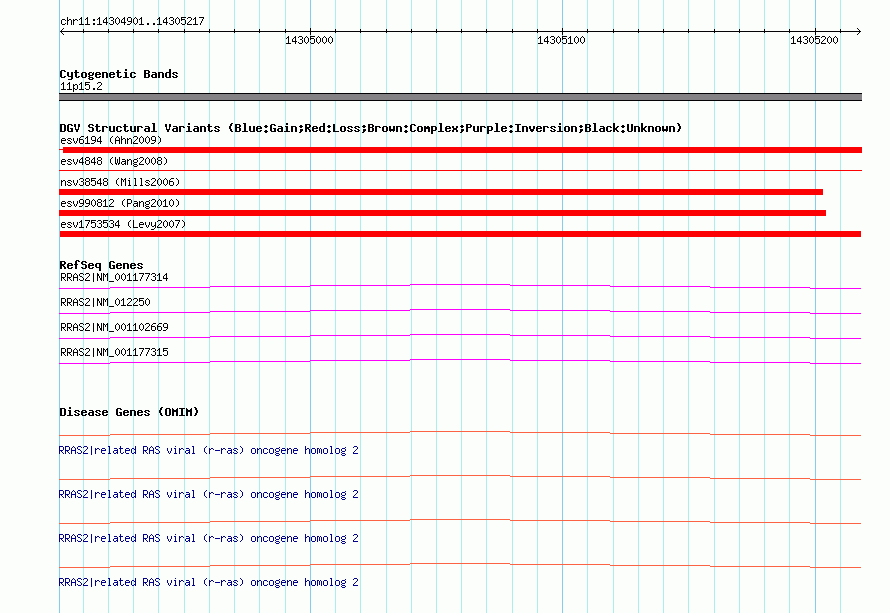Click the red bar for esv1753534
The height and width of the screenshot is (613, 890).
460,234
